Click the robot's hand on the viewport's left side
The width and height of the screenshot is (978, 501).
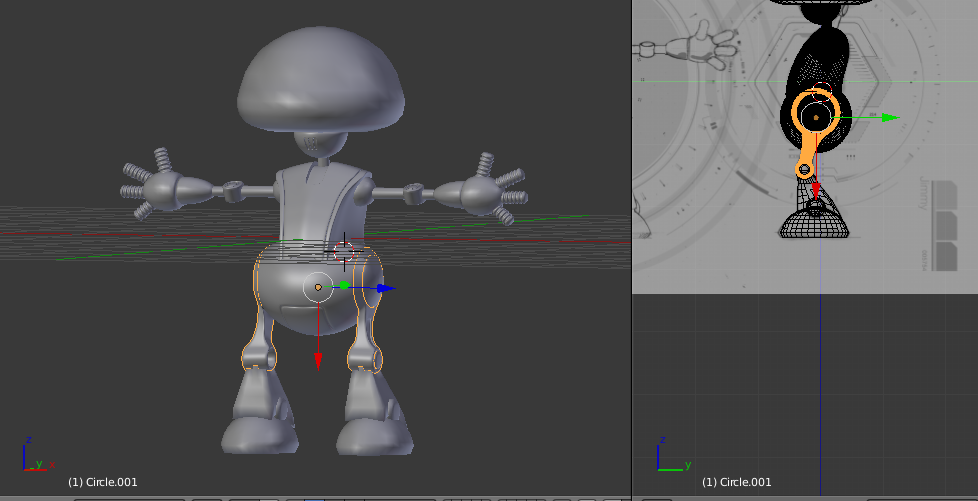pyautogui.click(x=165, y=185)
